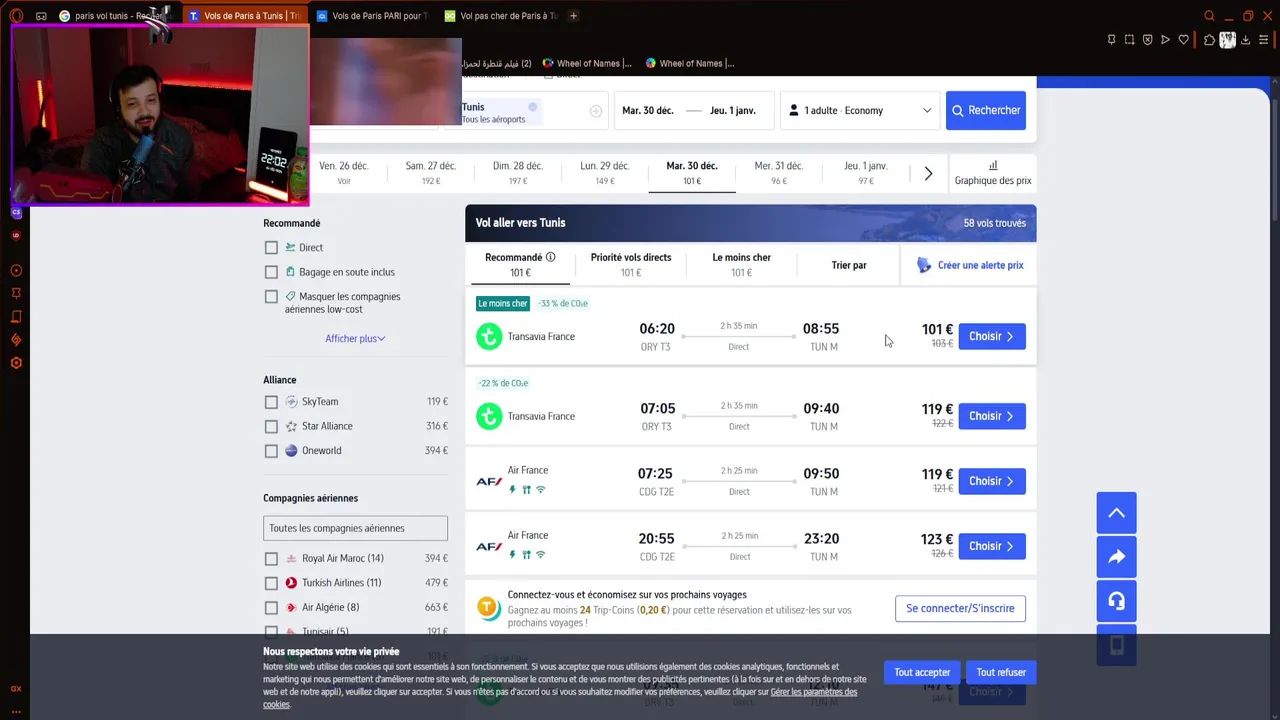Open the sidebar settings gear icon
The width and height of the screenshot is (1280, 720).
point(16,363)
